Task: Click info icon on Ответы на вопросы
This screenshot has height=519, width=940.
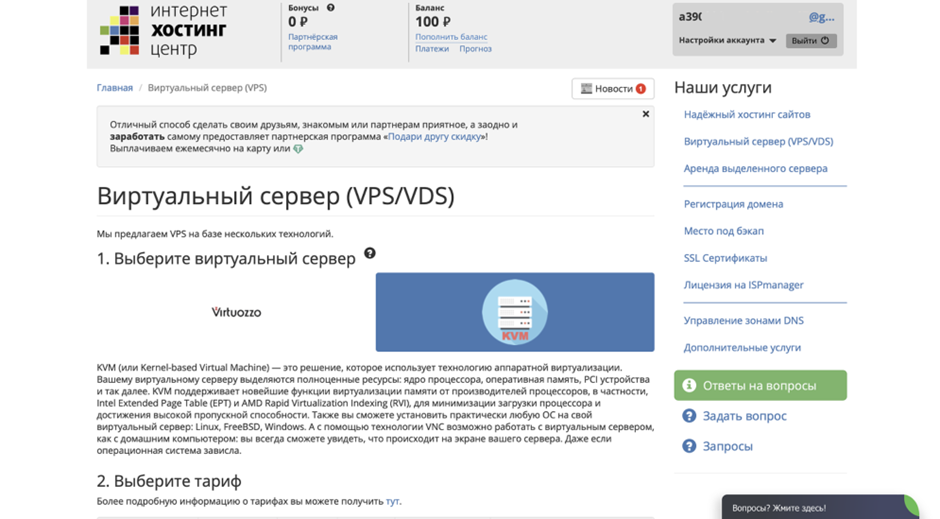Action: (x=689, y=385)
